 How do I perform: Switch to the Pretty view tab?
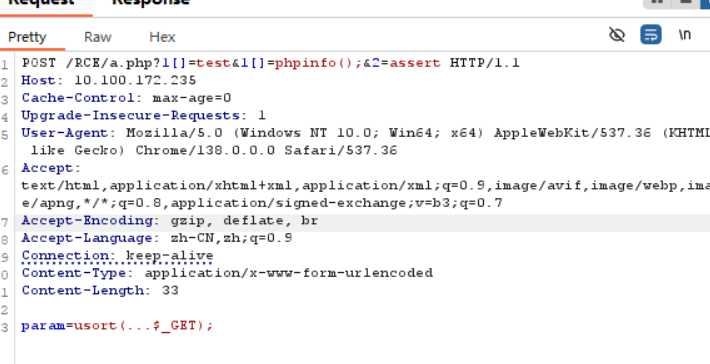27,37
